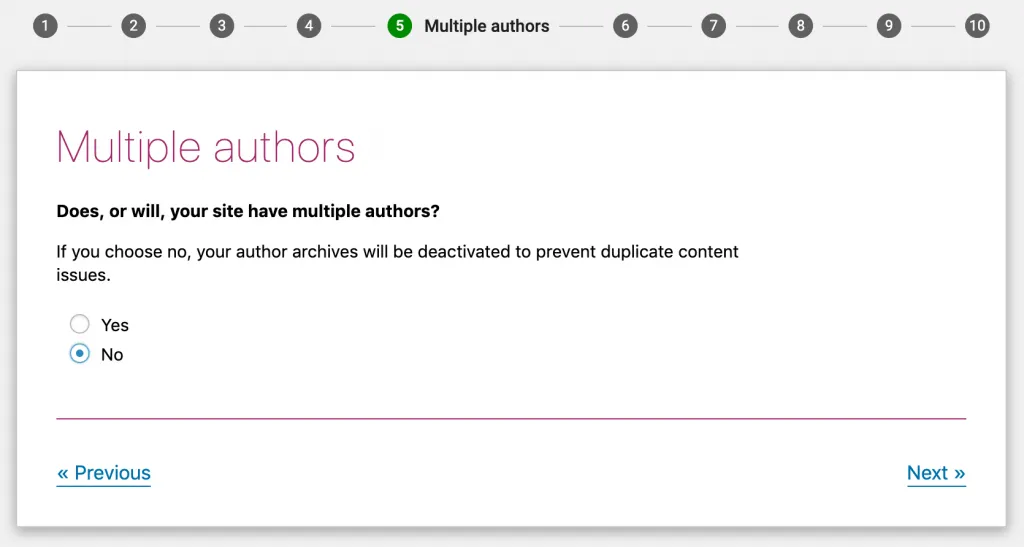Click the 'Yes' option label text

[115, 325]
